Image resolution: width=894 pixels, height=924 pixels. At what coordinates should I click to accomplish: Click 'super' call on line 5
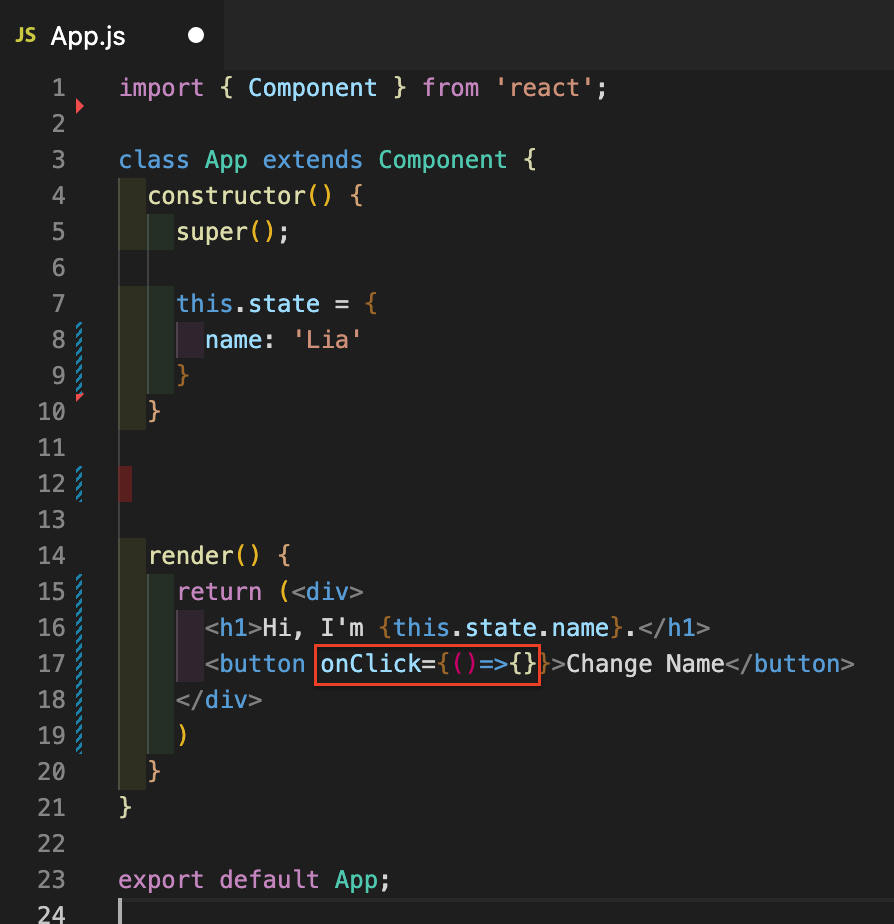coord(212,232)
